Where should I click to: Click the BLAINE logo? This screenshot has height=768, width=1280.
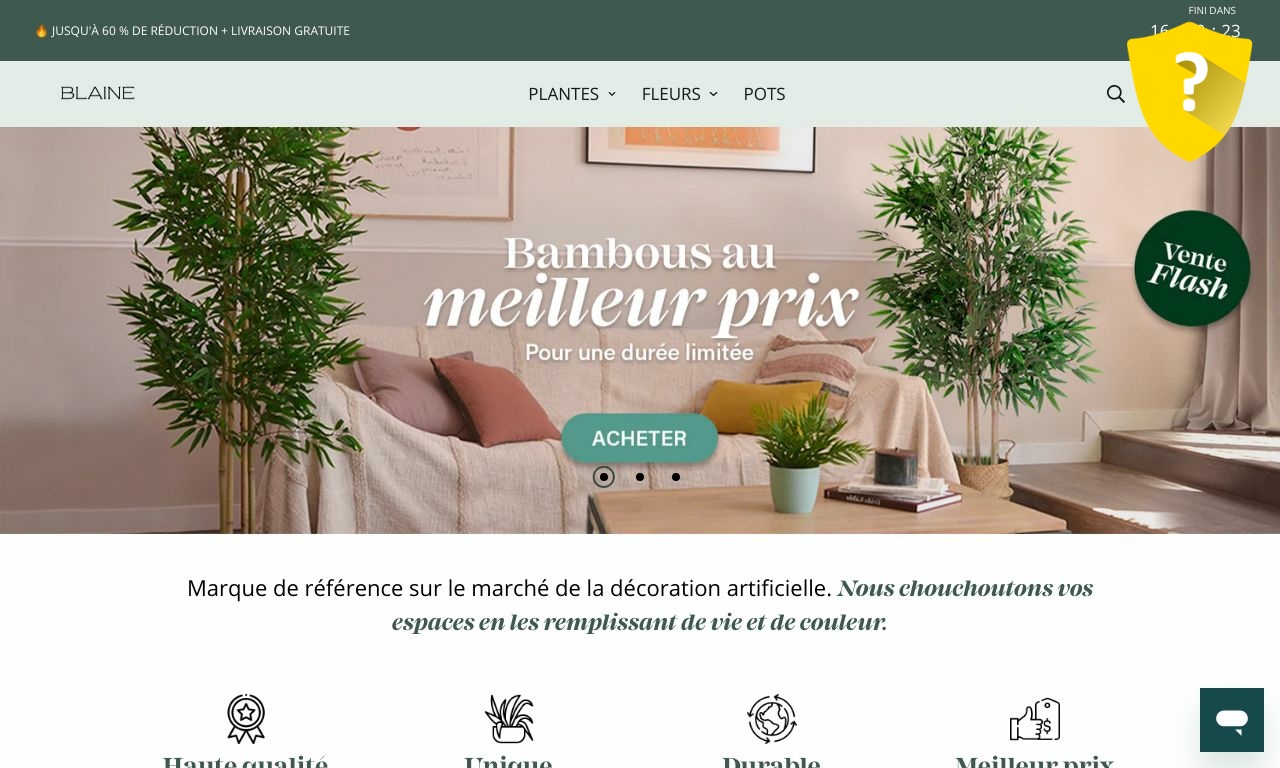98,93
